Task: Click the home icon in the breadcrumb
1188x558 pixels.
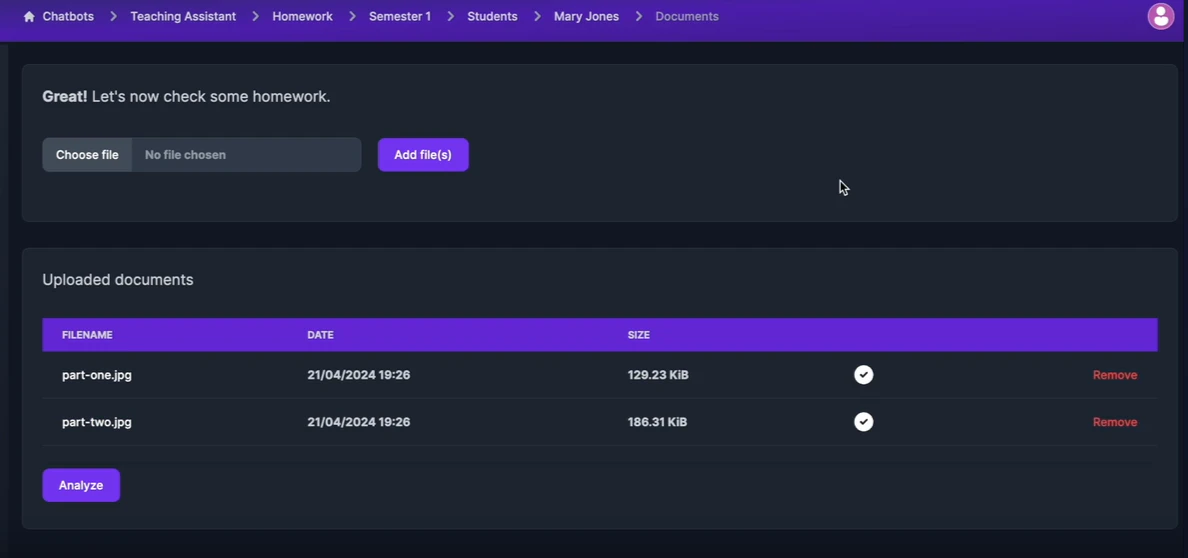Action: pyautogui.click(x=29, y=17)
